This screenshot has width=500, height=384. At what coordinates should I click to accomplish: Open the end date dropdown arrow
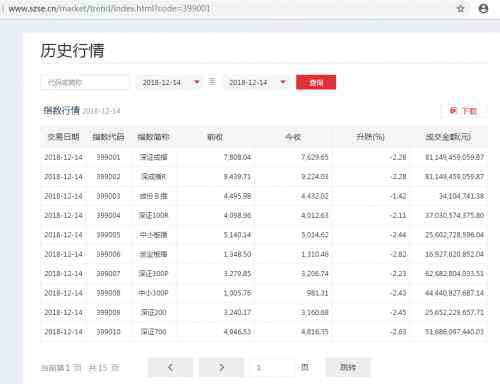click(x=283, y=82)
